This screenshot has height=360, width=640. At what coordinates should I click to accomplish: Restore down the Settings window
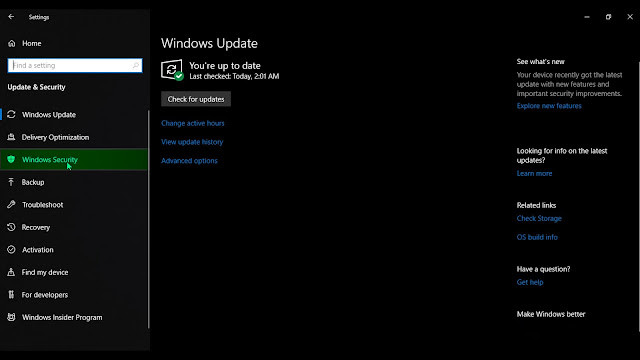tap(609, 17)
